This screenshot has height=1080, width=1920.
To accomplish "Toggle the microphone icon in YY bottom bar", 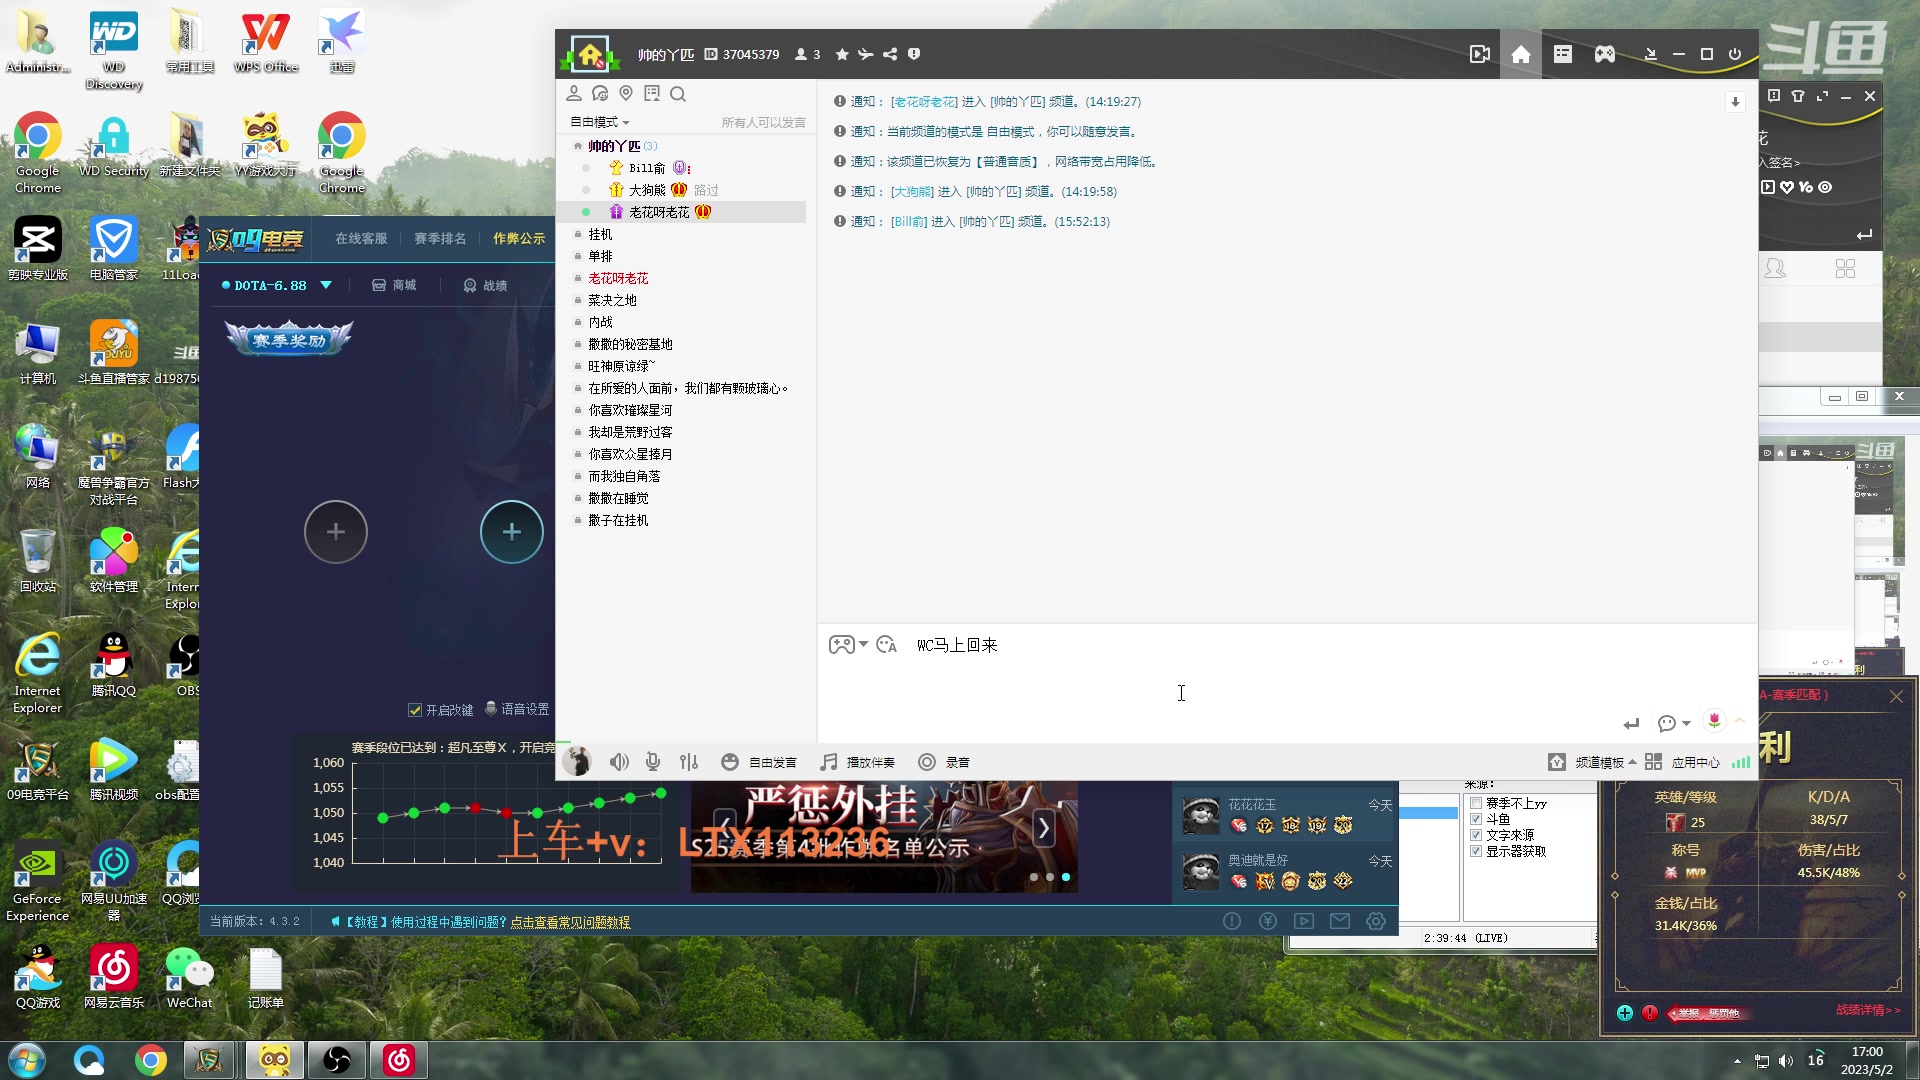I will click(x=653, y=762).
